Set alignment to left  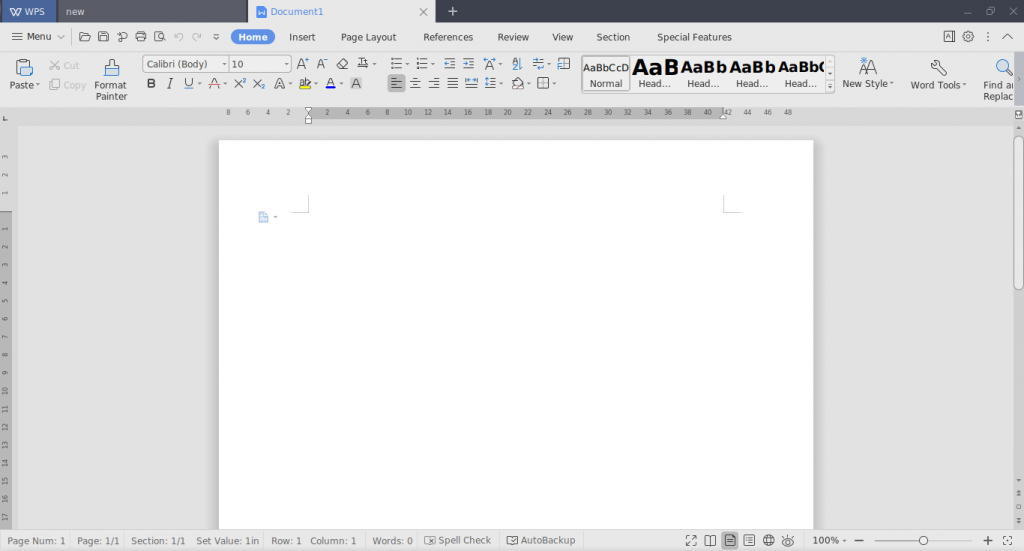(396, 84)
